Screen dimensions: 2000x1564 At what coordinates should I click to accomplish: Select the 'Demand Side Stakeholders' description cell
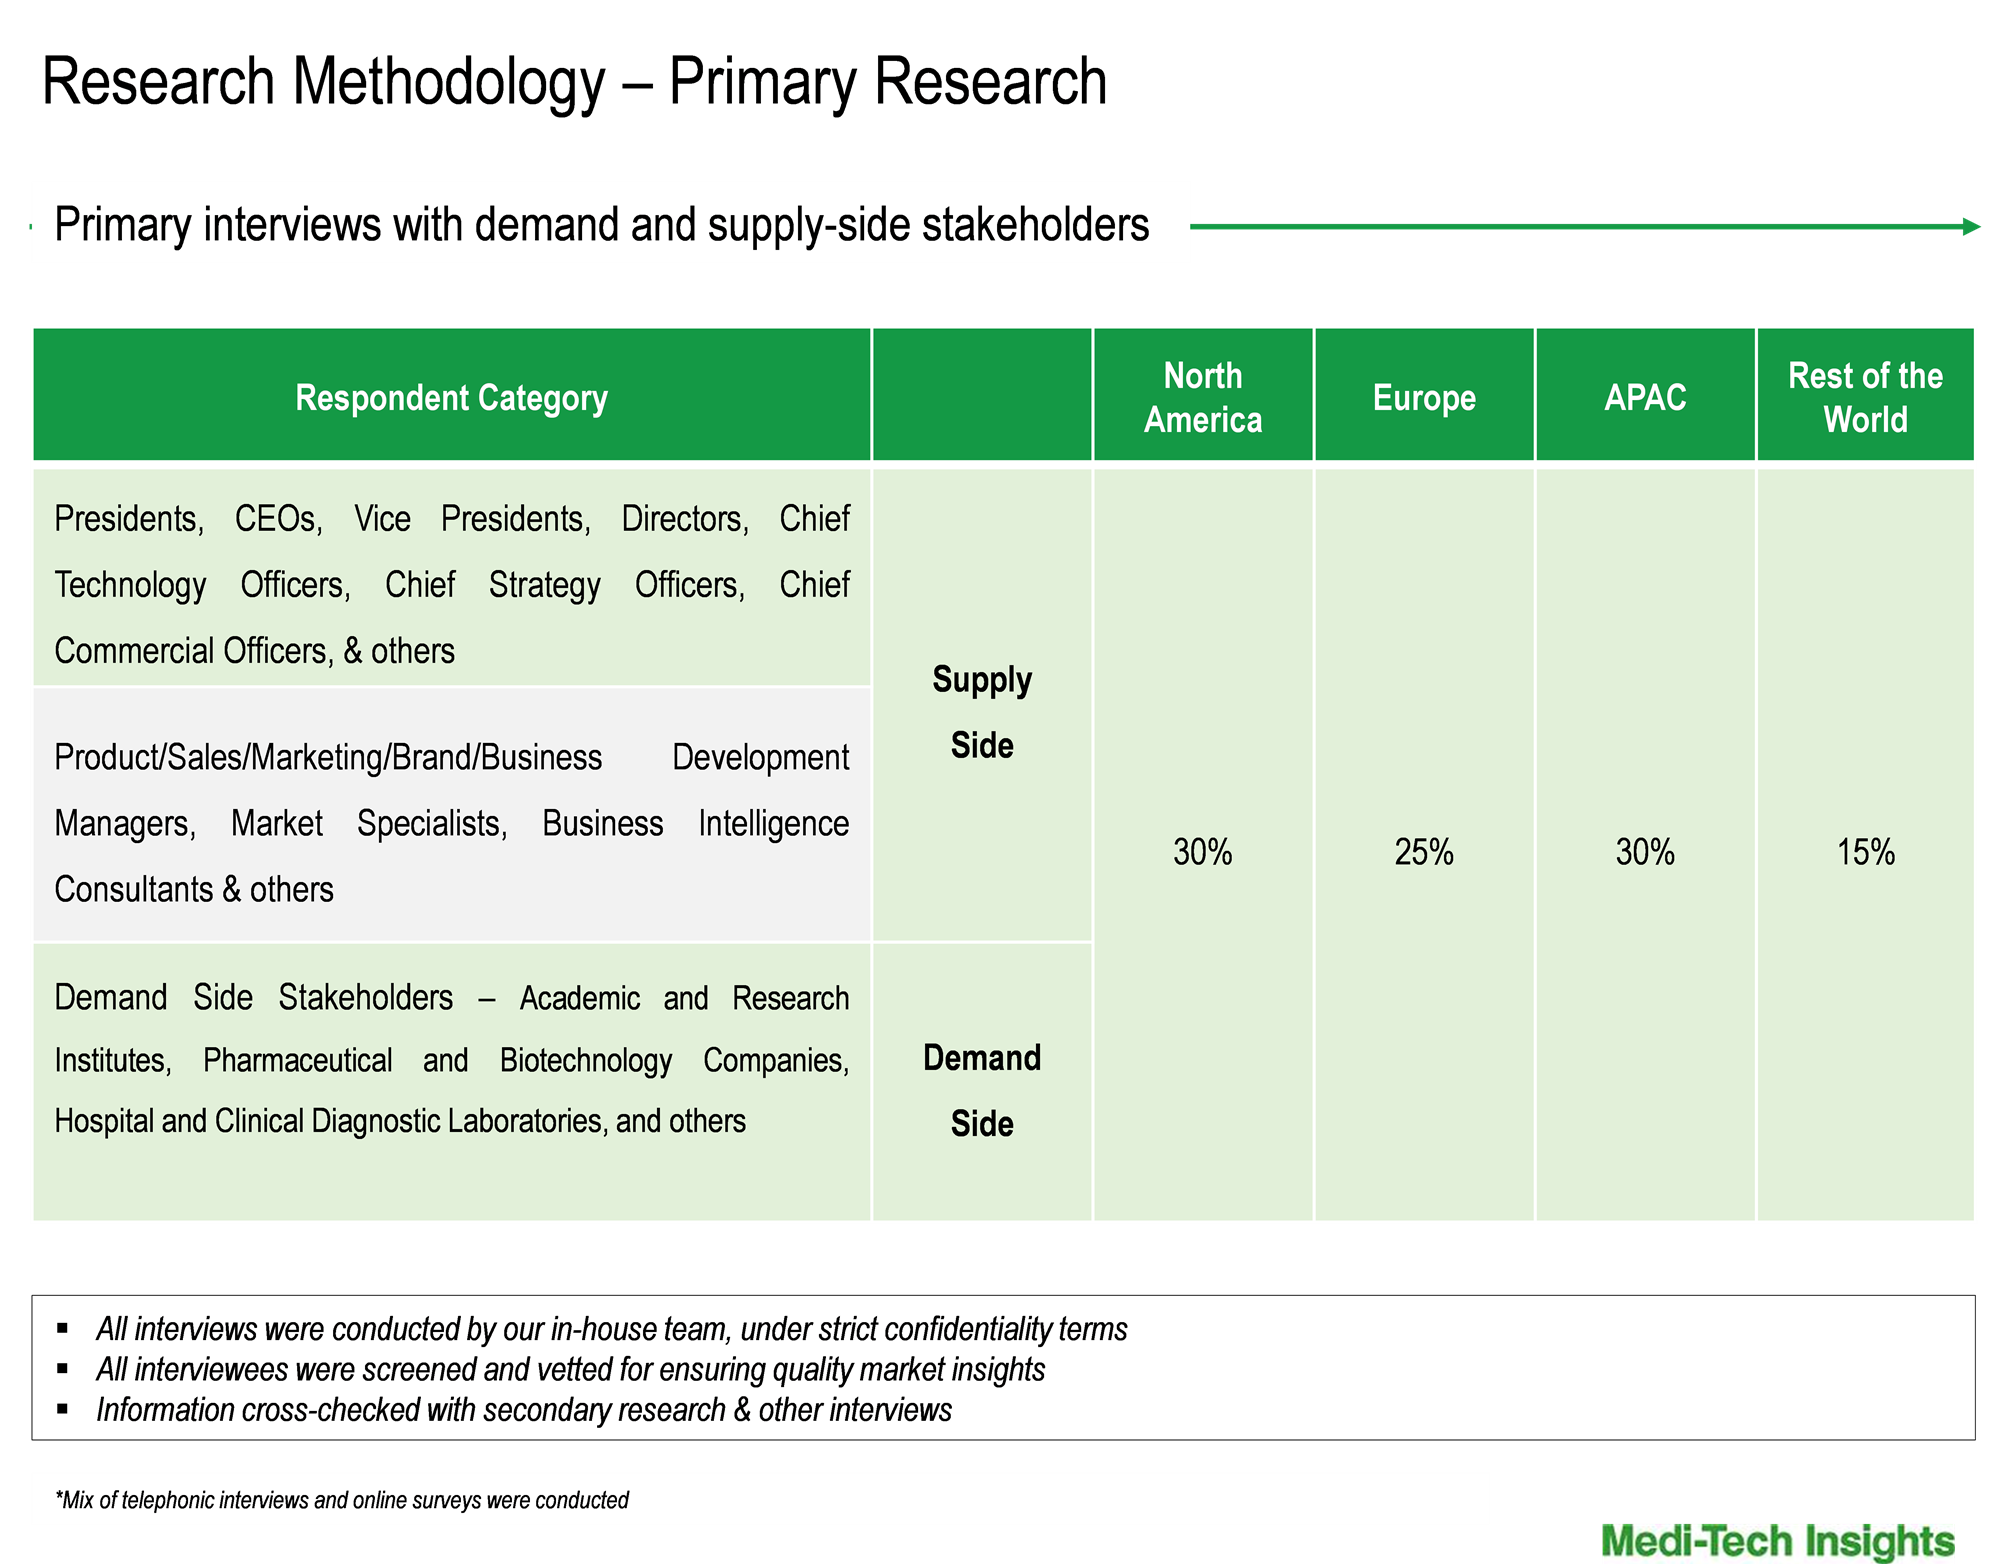(x=452, y=1082)
